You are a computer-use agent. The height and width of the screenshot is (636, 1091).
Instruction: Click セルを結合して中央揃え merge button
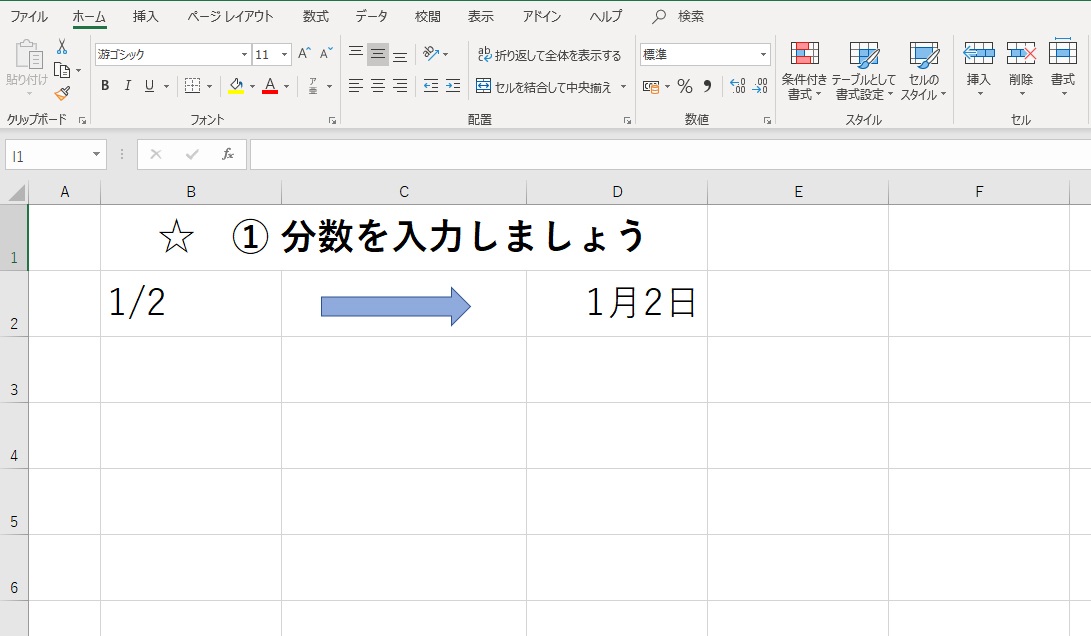[x=548, y=87]
